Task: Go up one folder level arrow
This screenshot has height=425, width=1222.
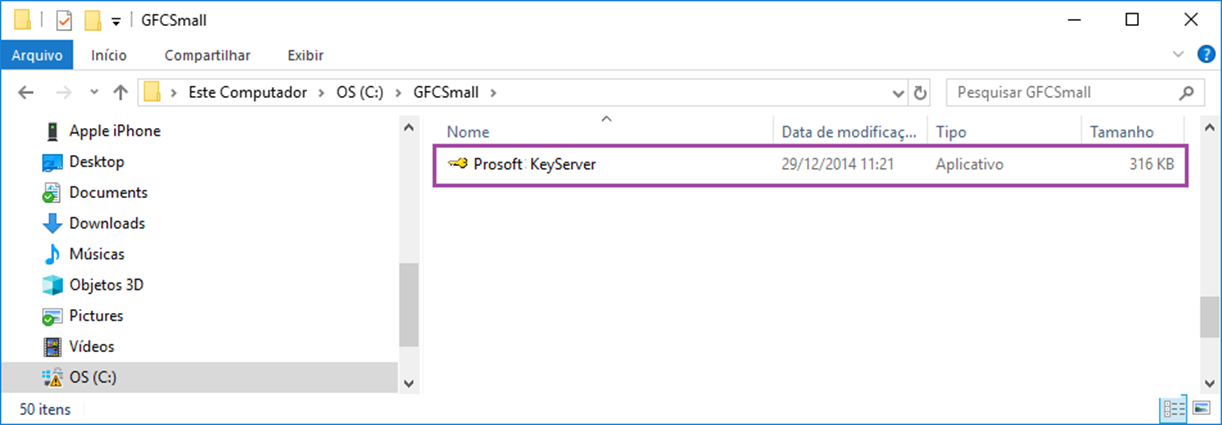Action: tap(120, 93)
